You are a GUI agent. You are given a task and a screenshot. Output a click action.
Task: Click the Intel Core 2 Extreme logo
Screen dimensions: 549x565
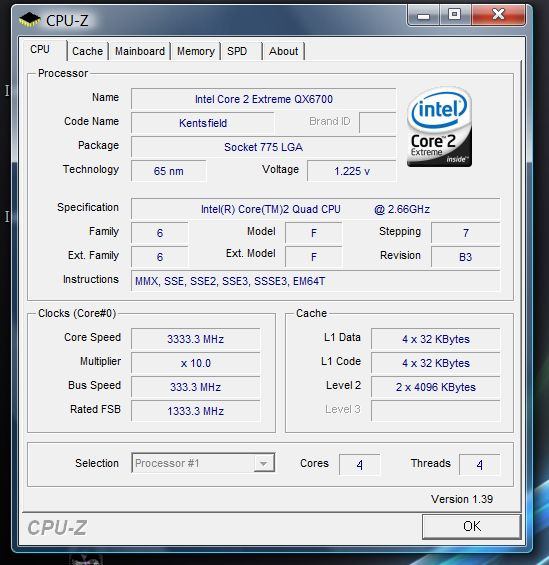[x=439, y=127]
